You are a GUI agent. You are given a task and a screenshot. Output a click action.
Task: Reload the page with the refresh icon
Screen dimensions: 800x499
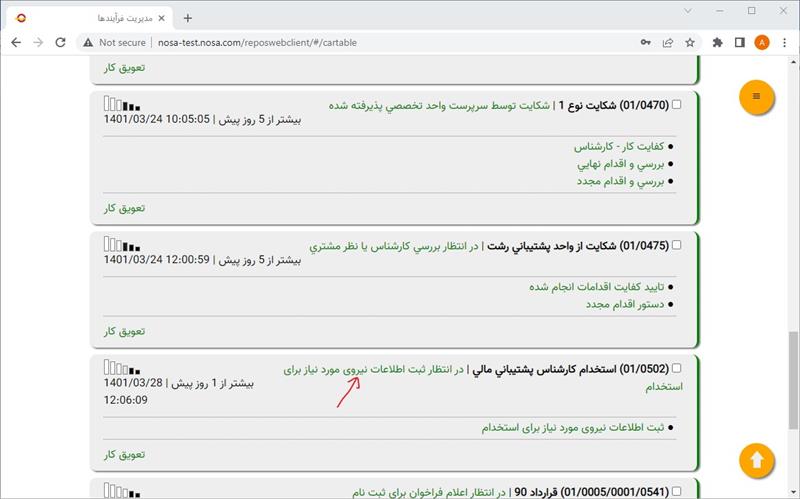pyautogui.click(x=61, y=43)
